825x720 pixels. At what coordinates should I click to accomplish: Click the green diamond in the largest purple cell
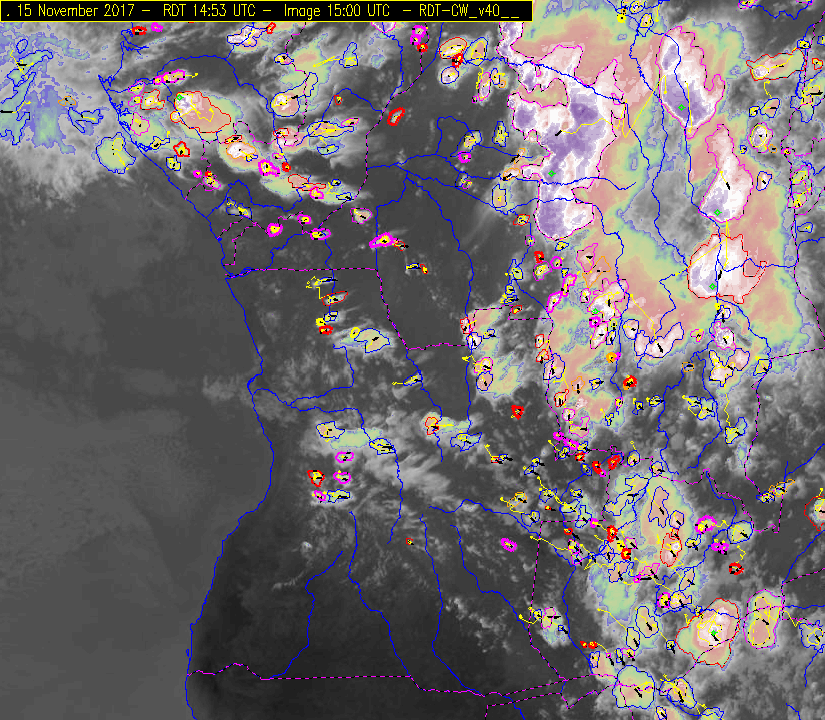[x=551, y=175]
